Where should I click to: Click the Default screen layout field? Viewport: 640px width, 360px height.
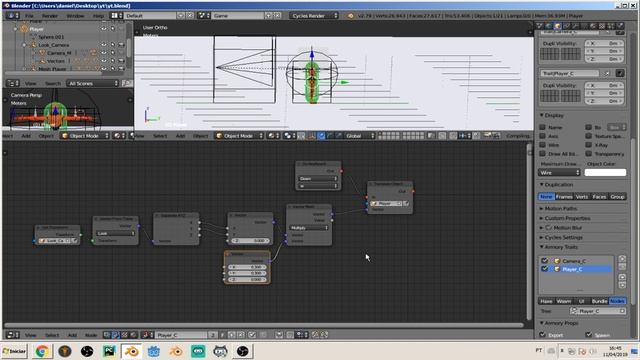click(150, 16)
